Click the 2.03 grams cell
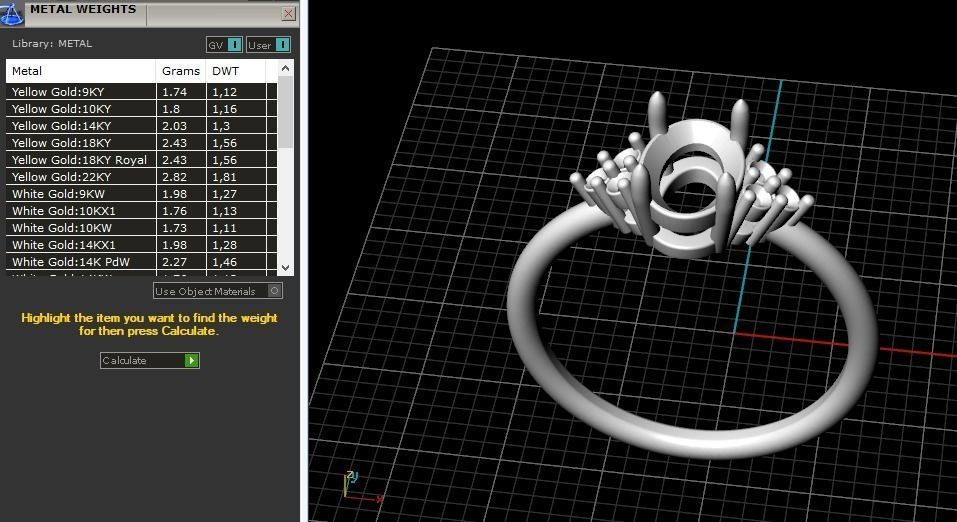The height and width of the screenshot is (522, 957). click(181, 126)
